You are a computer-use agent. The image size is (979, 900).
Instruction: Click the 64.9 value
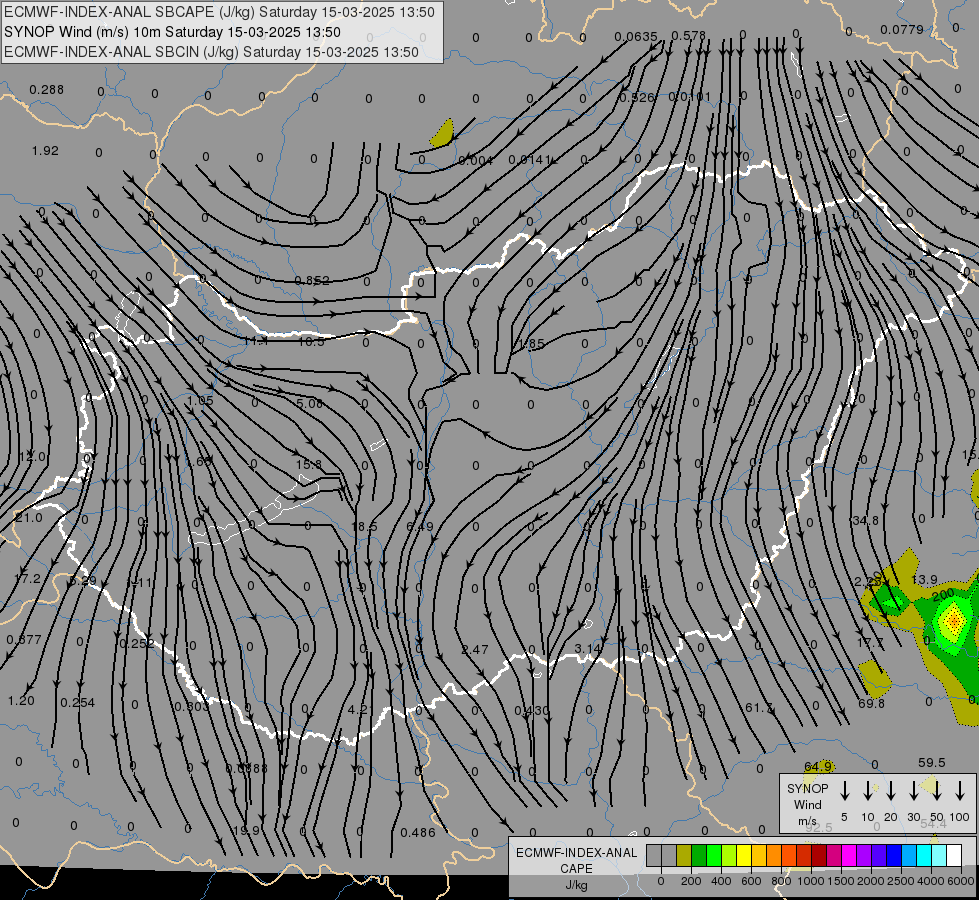(818, 766)
